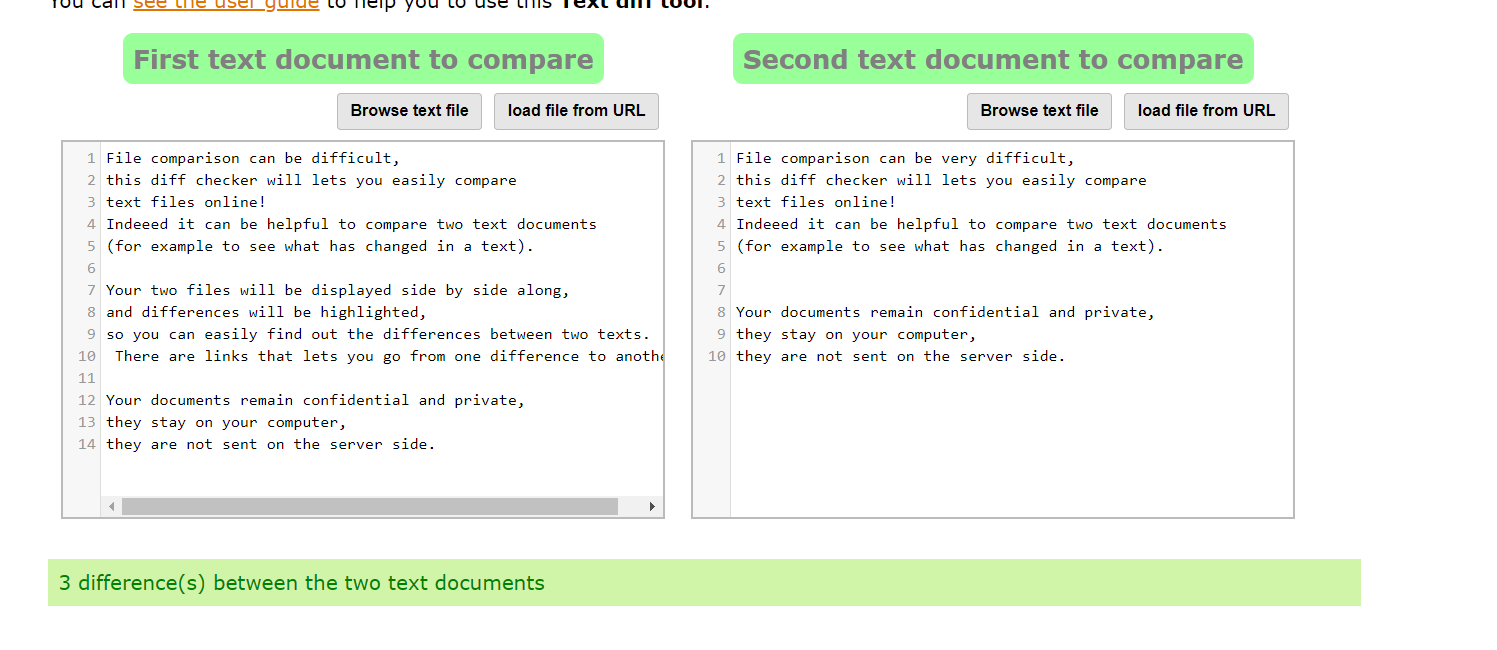Click load file from URL for second document

[x=1206, y=111]
